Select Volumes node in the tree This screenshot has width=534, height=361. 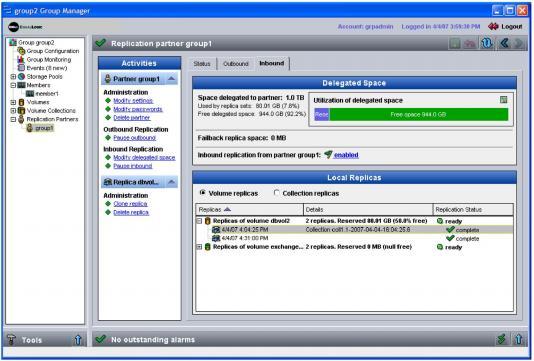pos(38,102)
